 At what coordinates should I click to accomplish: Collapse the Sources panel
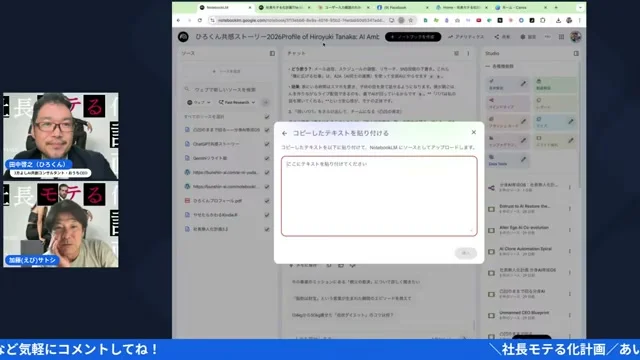point(272,53)
